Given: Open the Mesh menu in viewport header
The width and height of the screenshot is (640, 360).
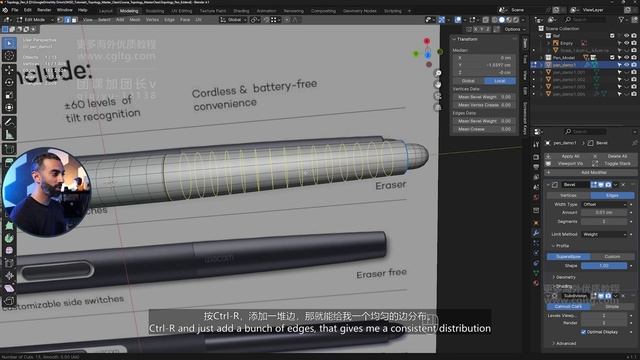Looking at the screenshot, I should [135, 20].
